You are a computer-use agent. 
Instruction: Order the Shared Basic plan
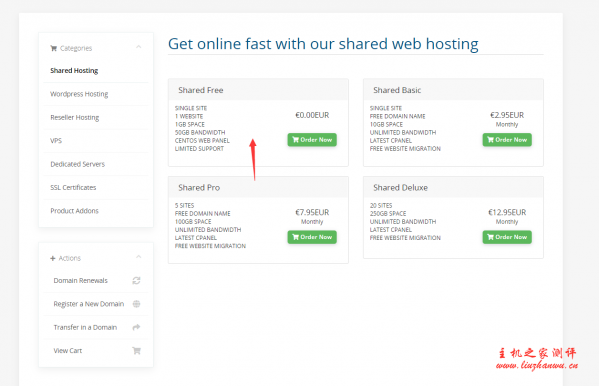click(x=507, y=139)
